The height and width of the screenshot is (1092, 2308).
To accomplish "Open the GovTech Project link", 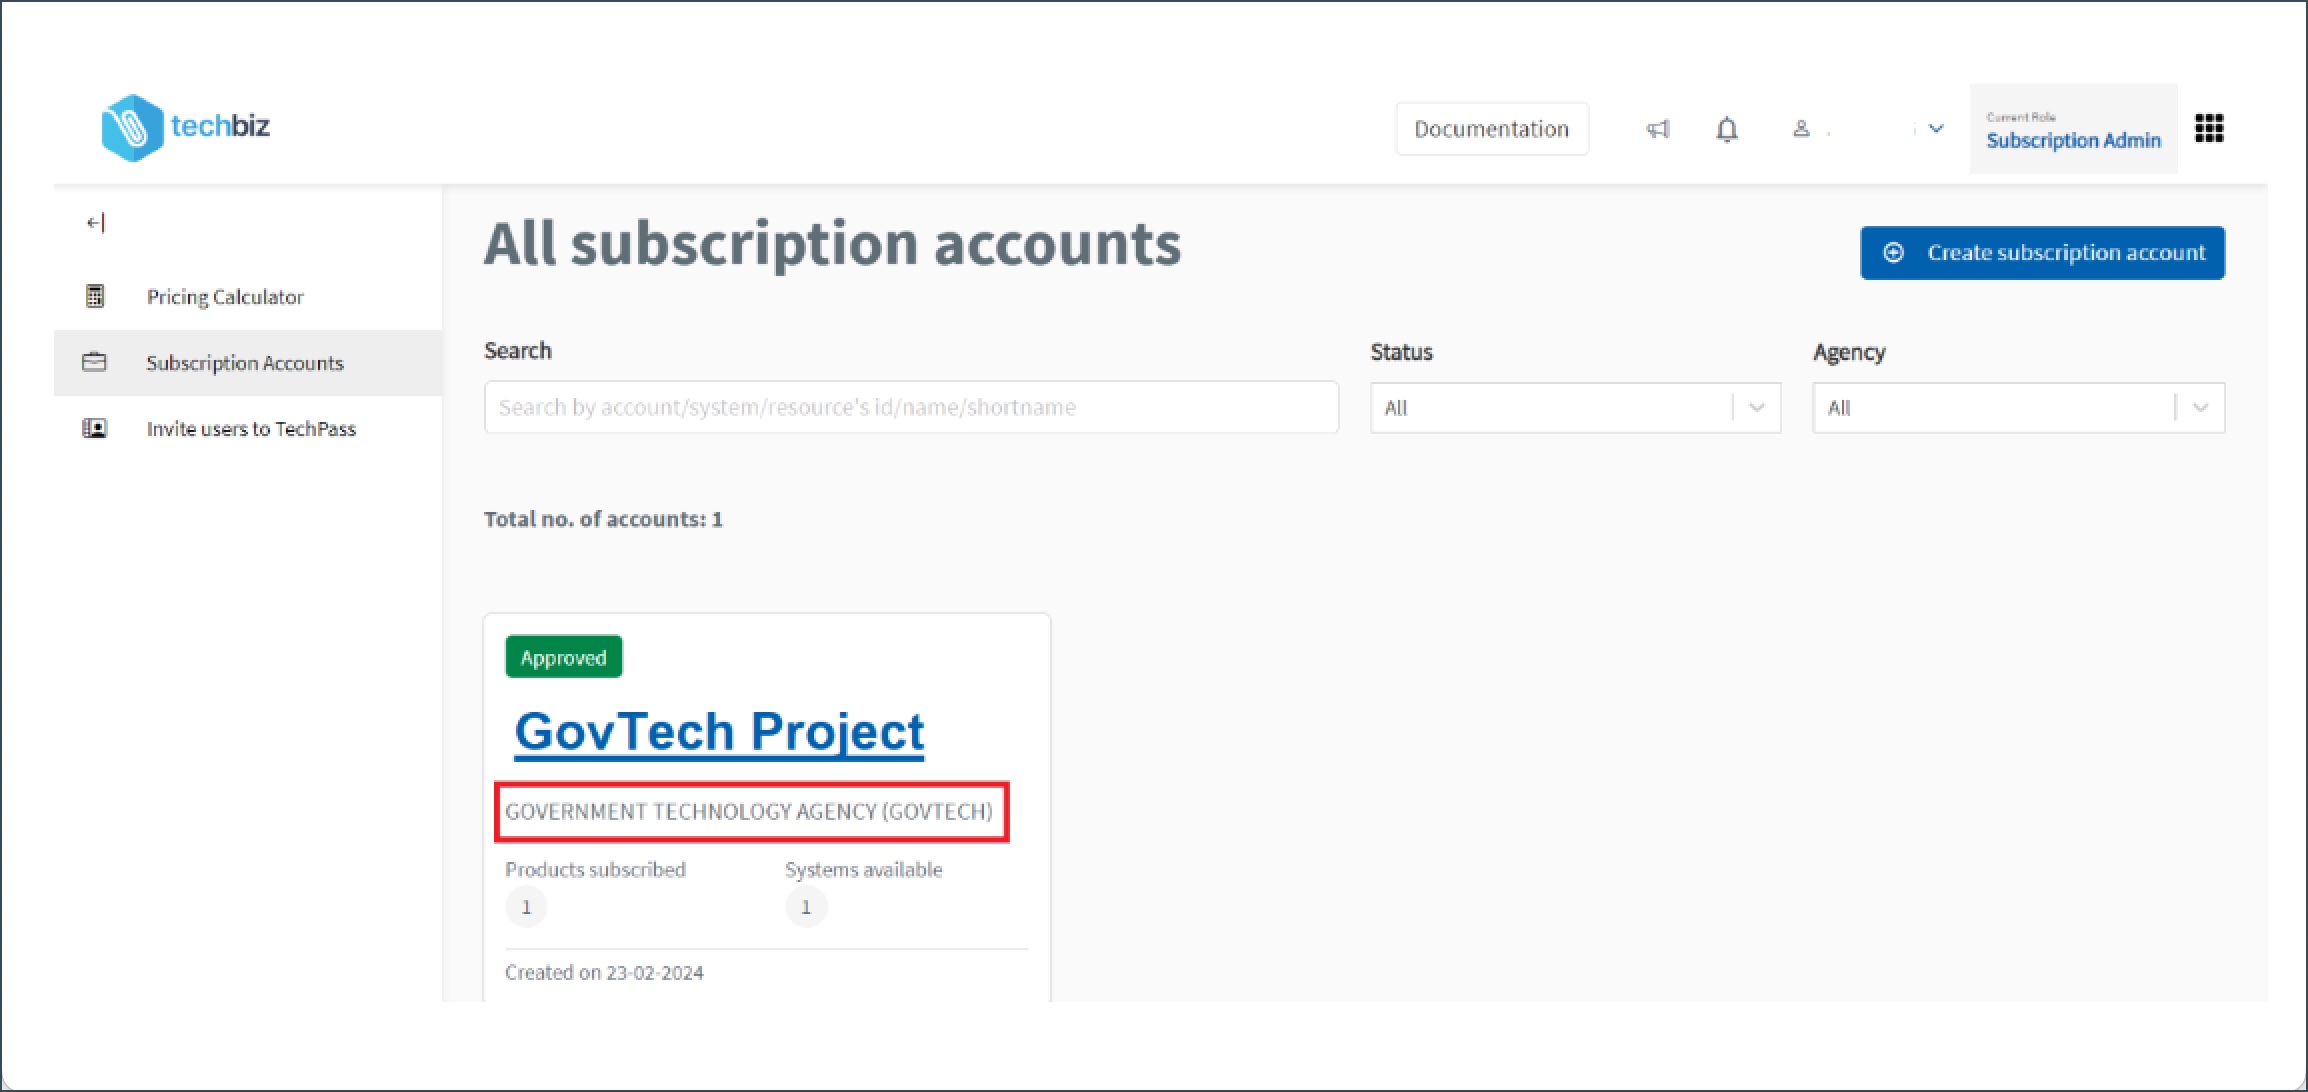I will click(719, 731).
